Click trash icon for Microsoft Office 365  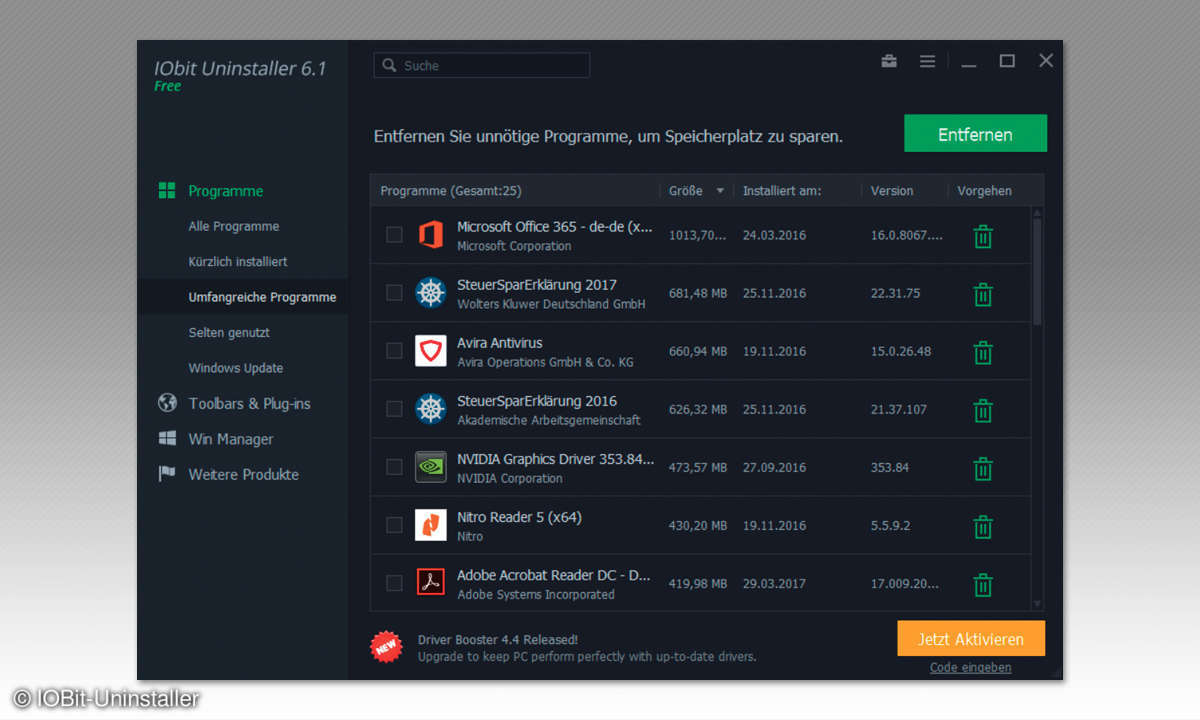click(x=983, y=236)
